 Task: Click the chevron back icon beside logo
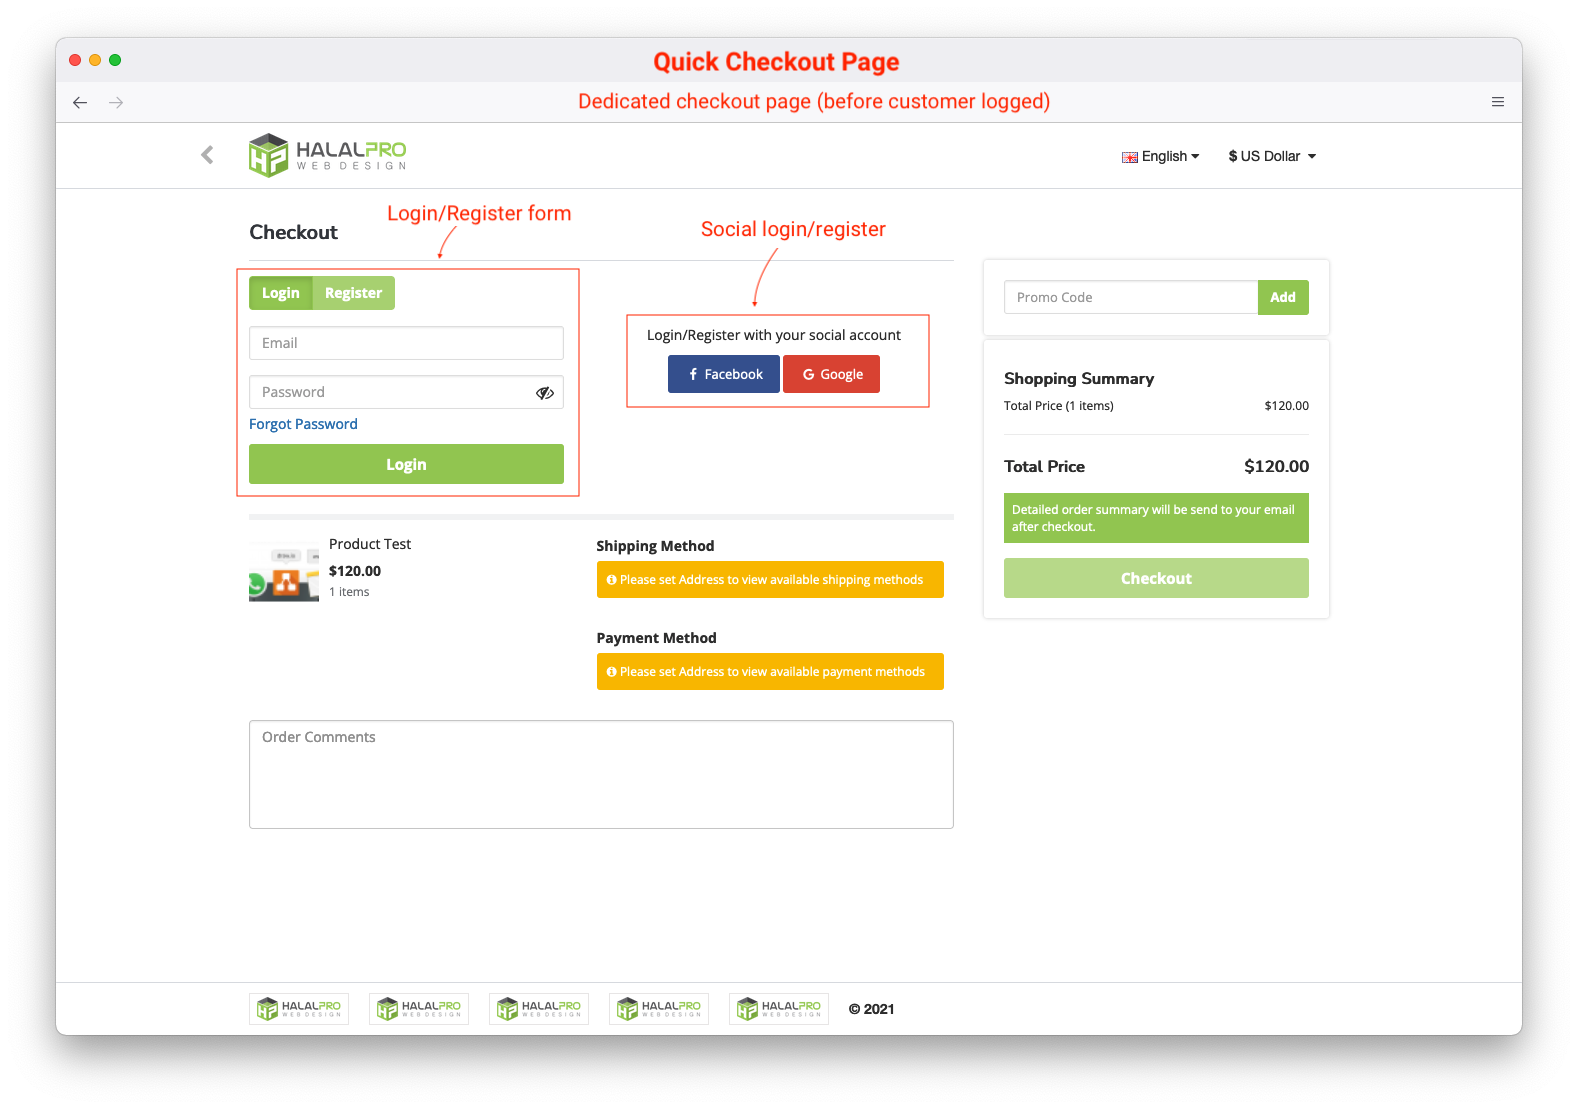coord(207,155)
